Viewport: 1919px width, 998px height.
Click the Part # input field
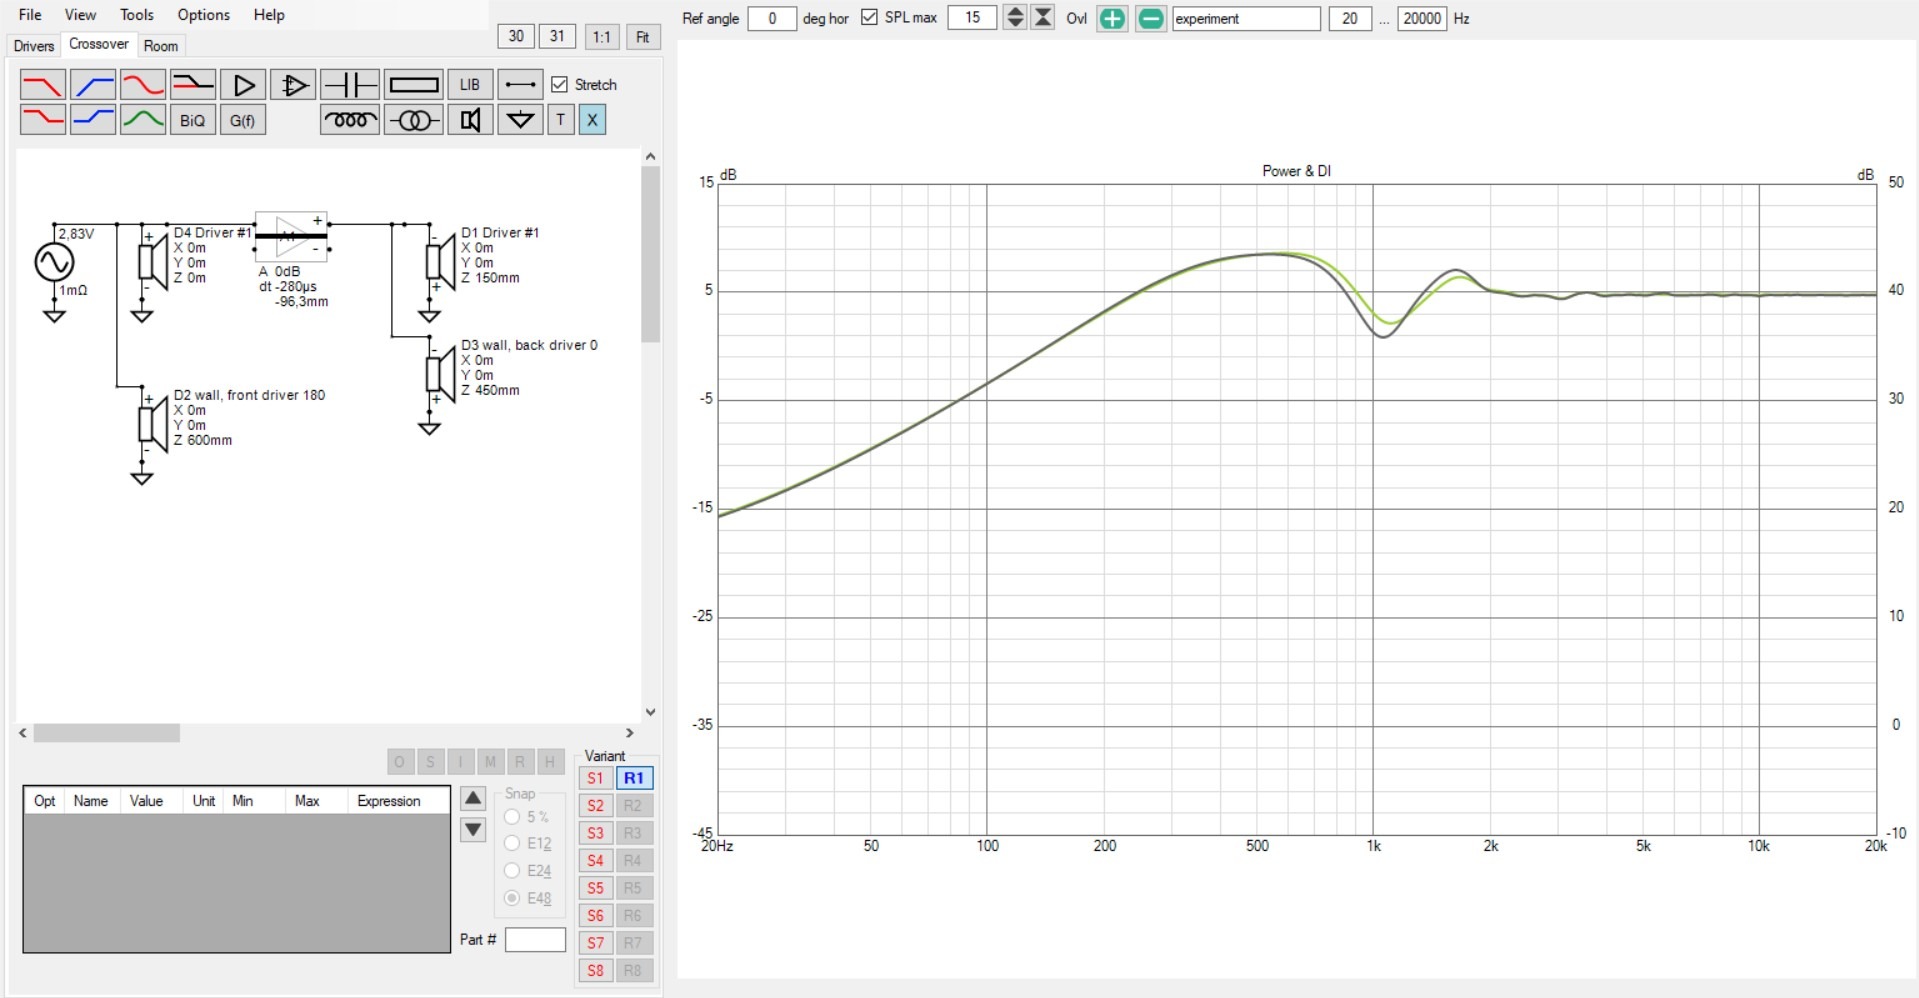[535, 940]
